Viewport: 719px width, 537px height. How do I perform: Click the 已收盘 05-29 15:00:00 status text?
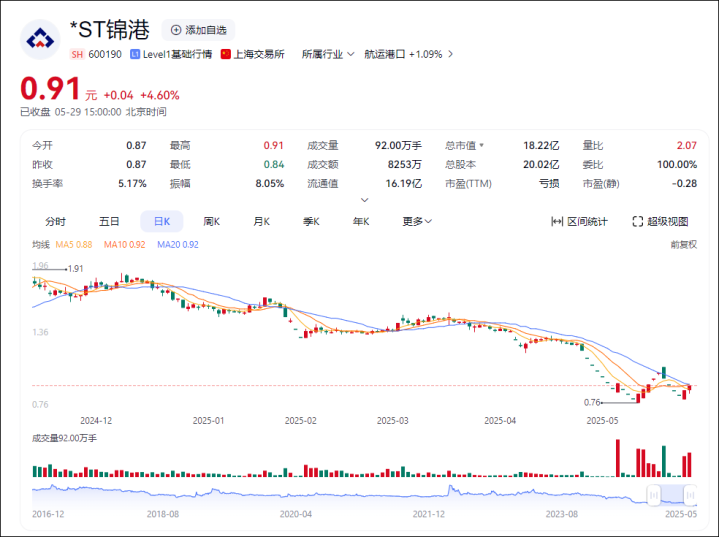(x=93, y=112)
